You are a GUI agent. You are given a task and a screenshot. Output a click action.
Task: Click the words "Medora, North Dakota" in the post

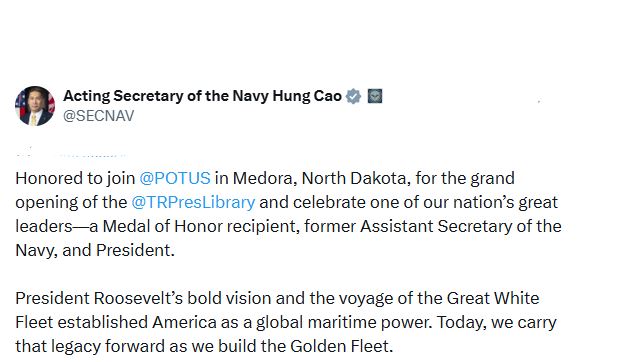pyautogui.click(x=322, y=179)
